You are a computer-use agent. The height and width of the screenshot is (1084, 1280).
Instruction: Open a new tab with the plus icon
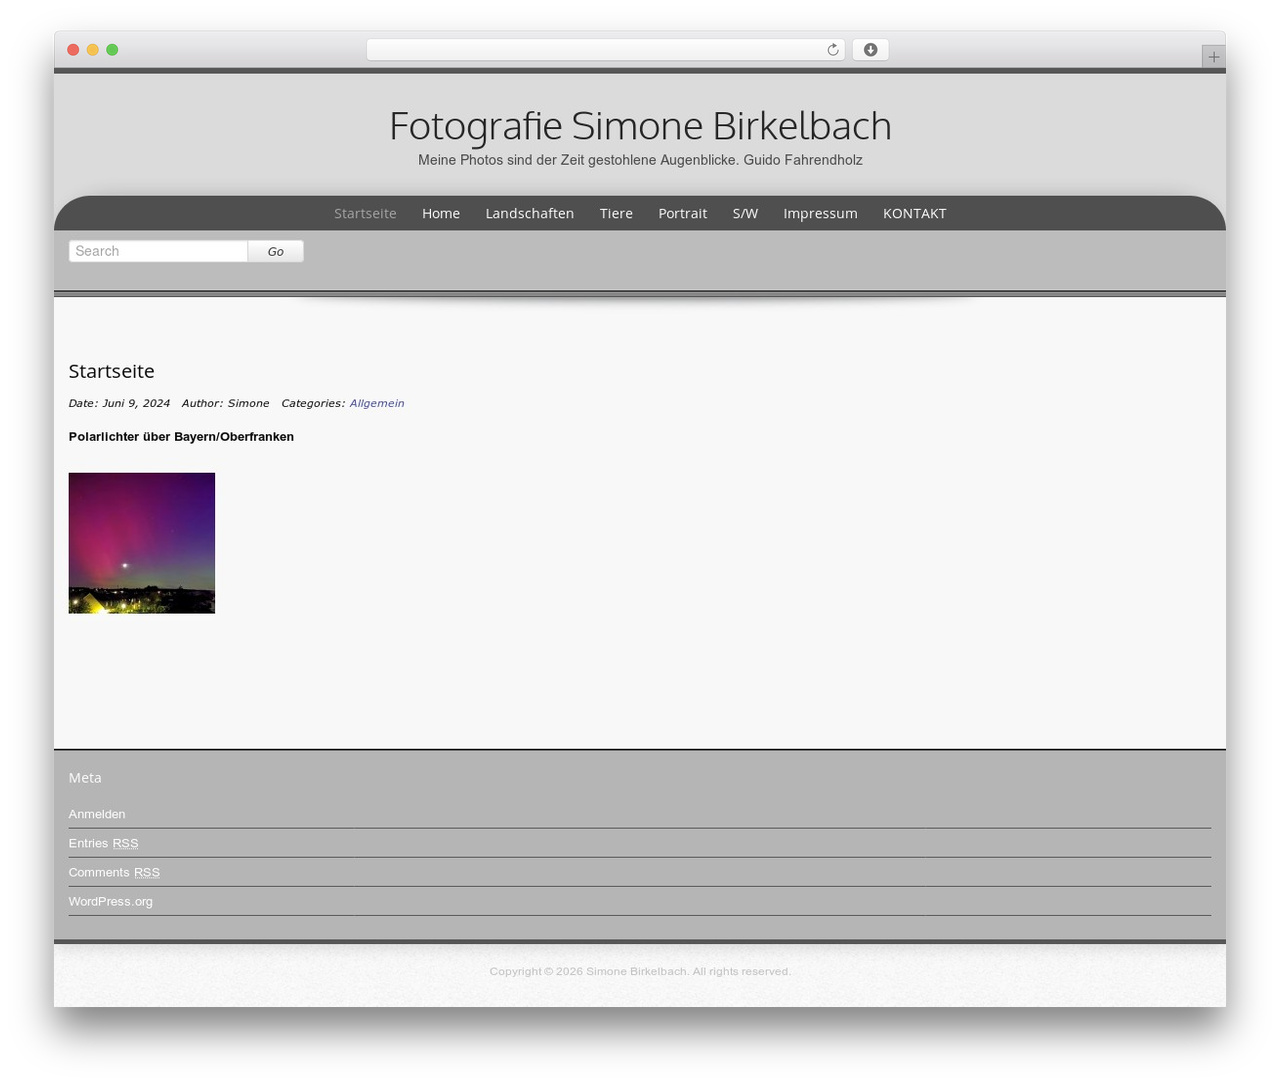click(x=1213, y=57)
